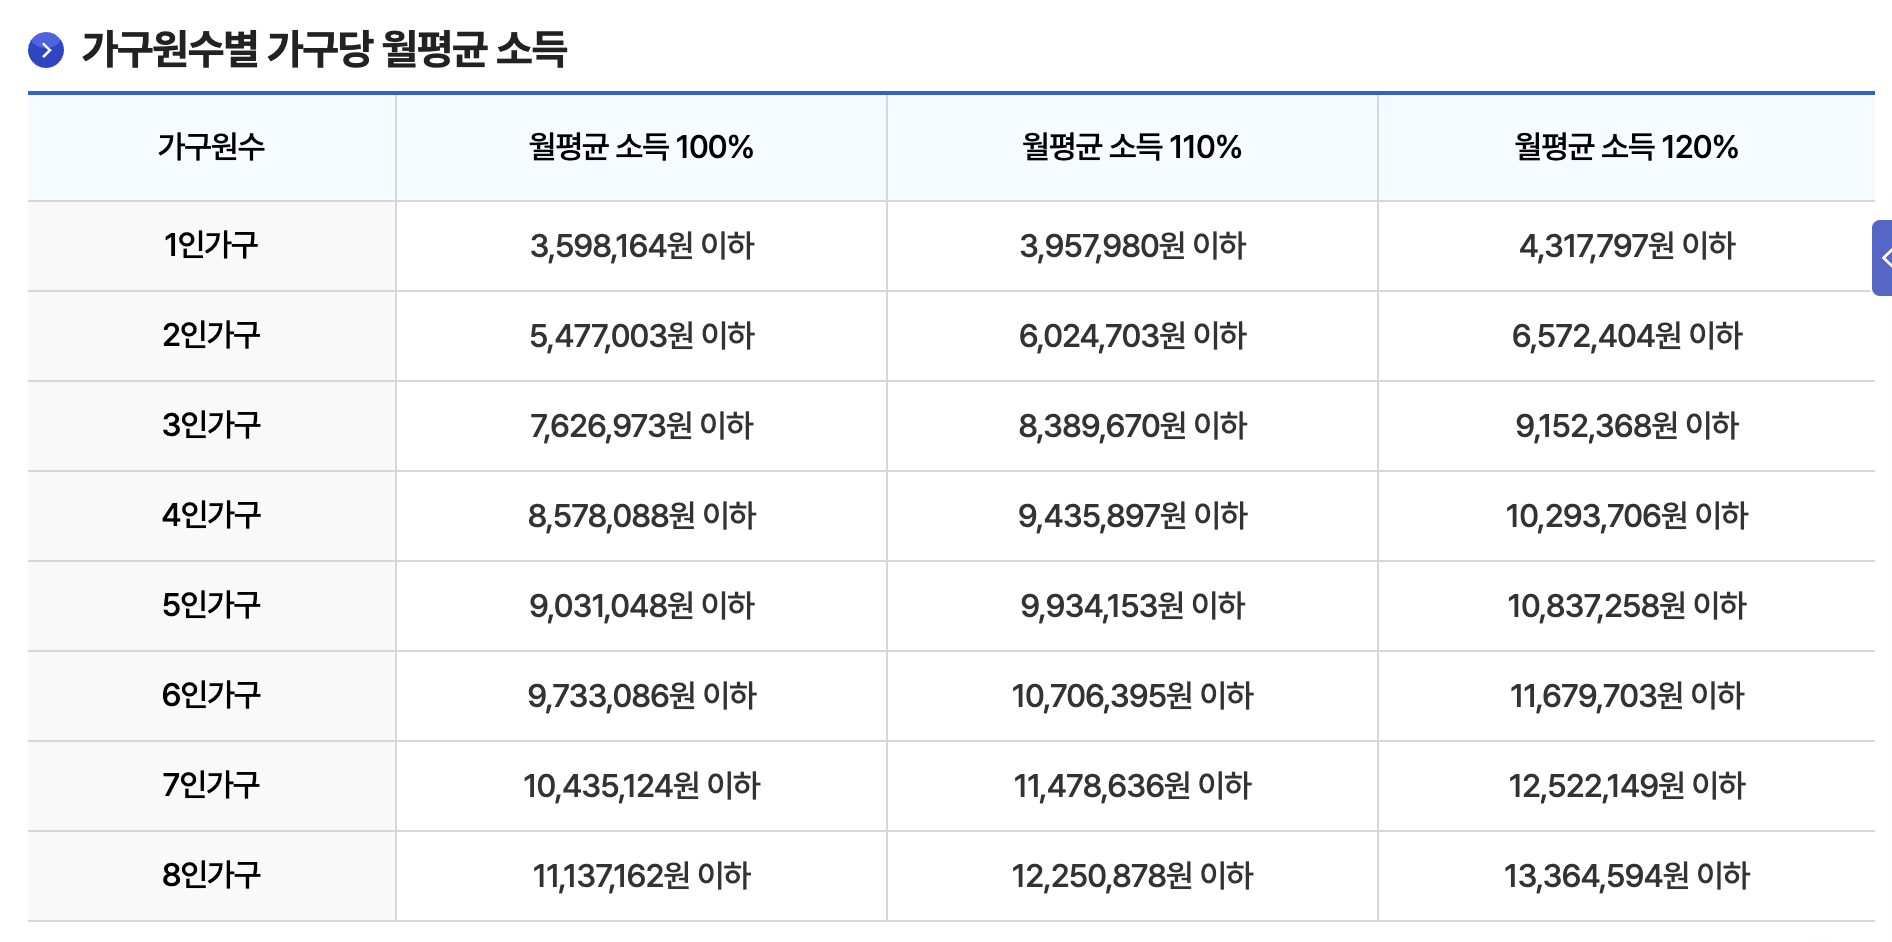Click the 월평균 소득 110% column header

pyautogui.click(x=1132, y=147)
